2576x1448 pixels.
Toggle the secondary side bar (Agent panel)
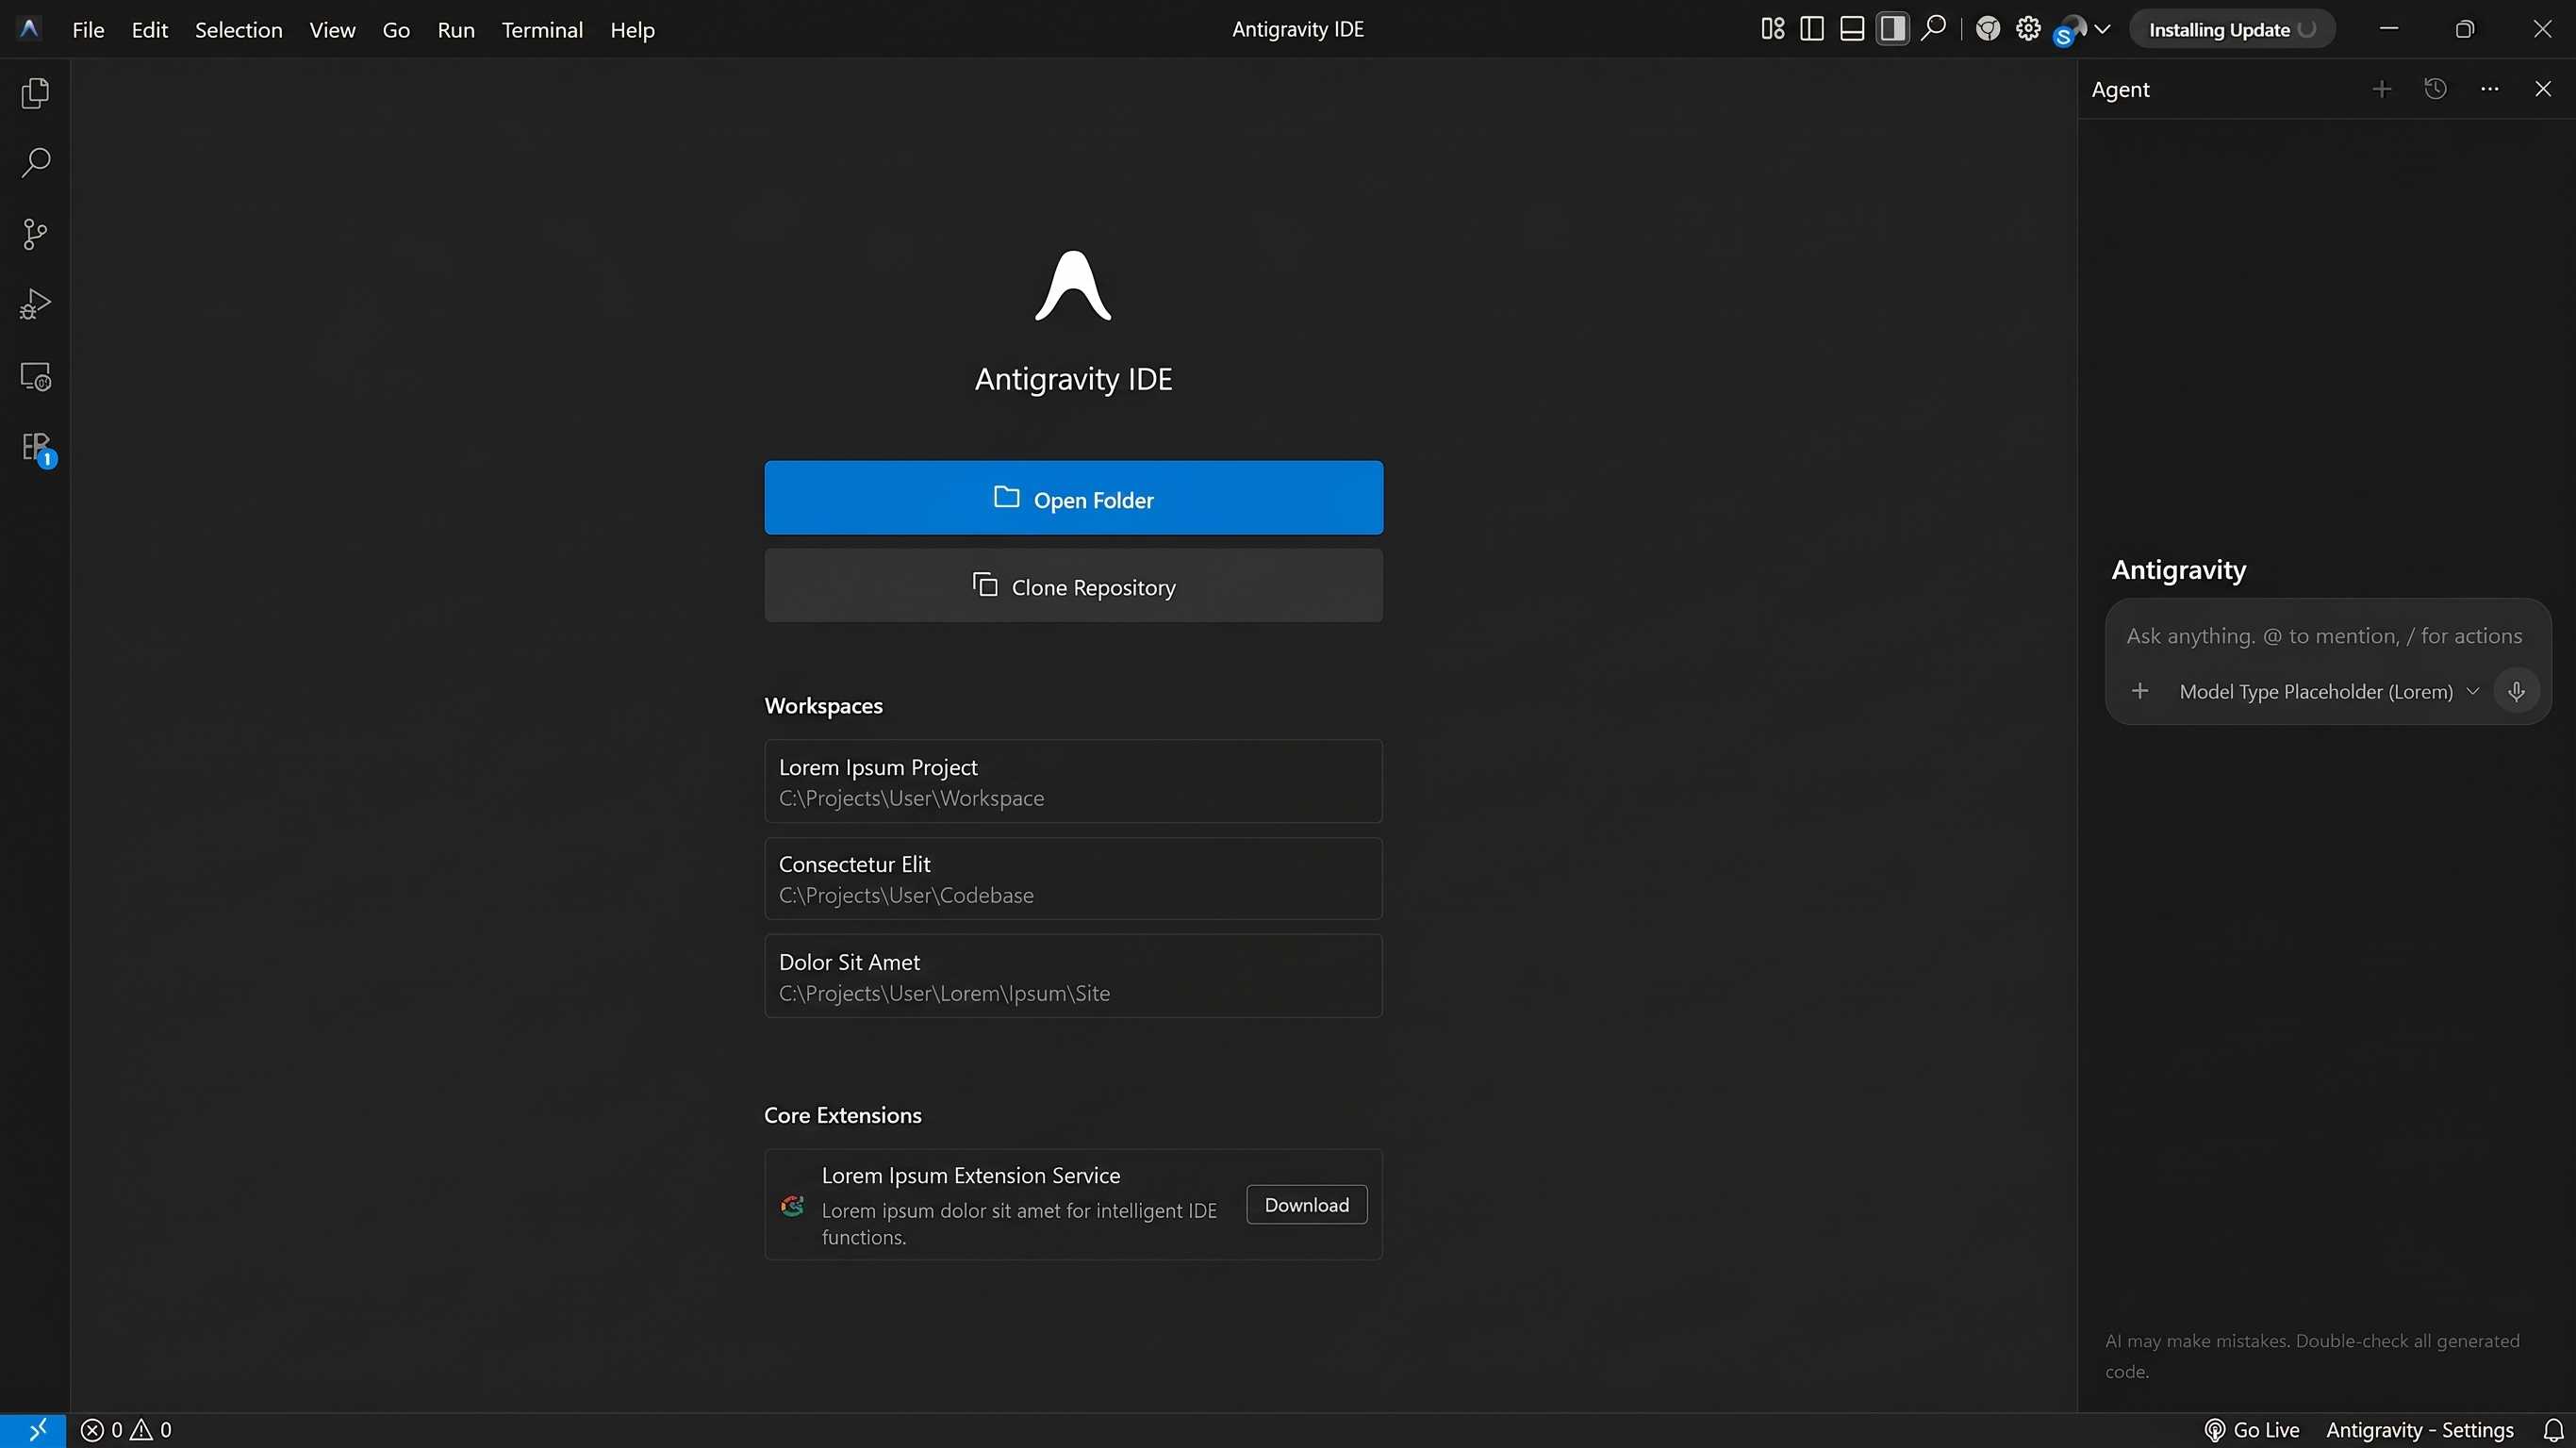[1892, 29]
